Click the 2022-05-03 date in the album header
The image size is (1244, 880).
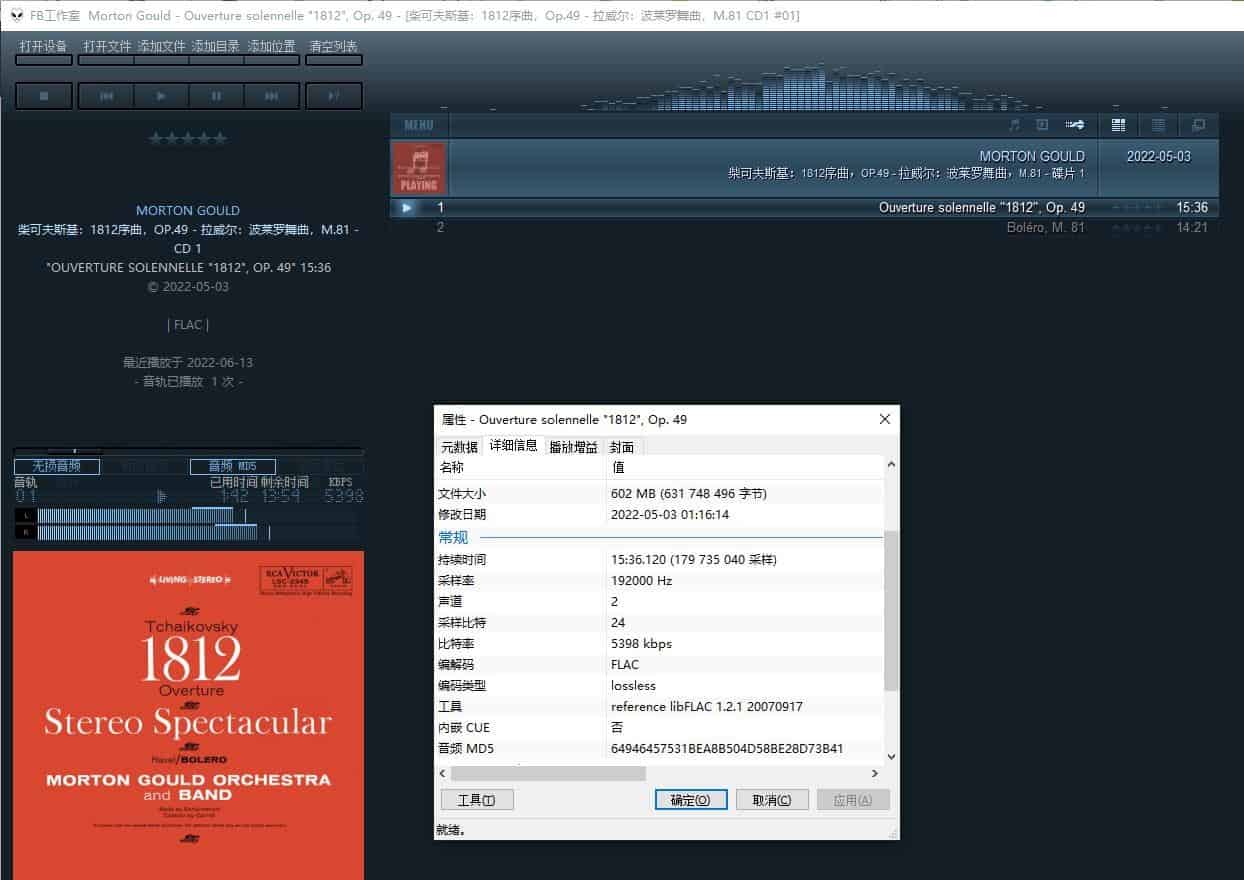(x=1158, y=156)
